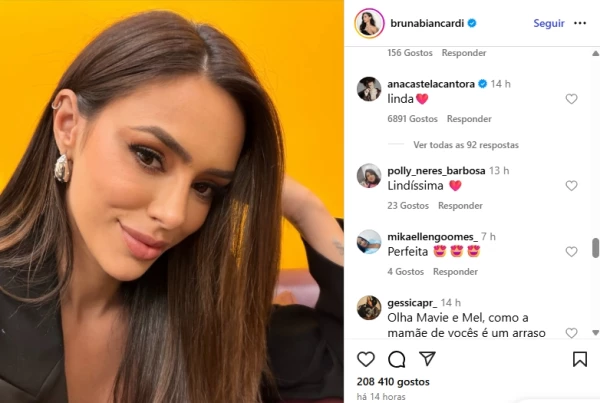
Task: Open anacastelacantora's avatar thumbnail
Action: click(369, 89)
